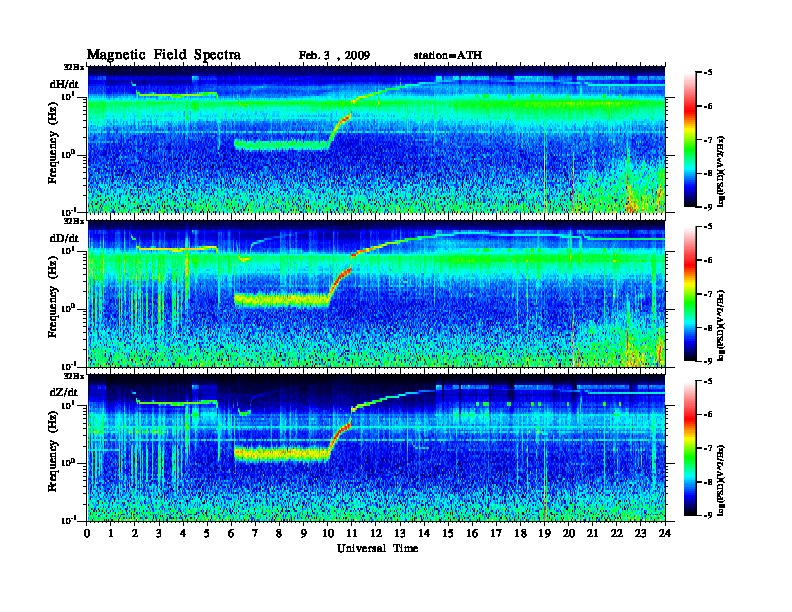Click hour 17 on the Universal Time axis

497,533
